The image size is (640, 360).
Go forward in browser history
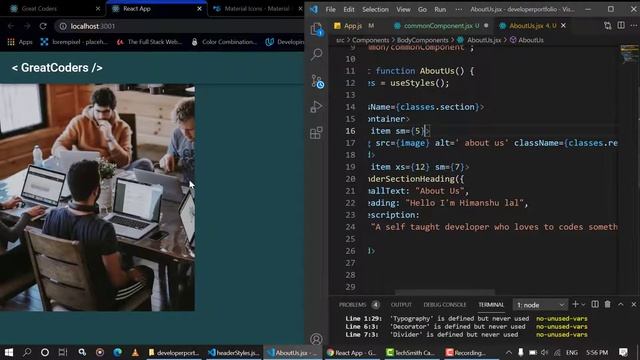tap(27, 26)
